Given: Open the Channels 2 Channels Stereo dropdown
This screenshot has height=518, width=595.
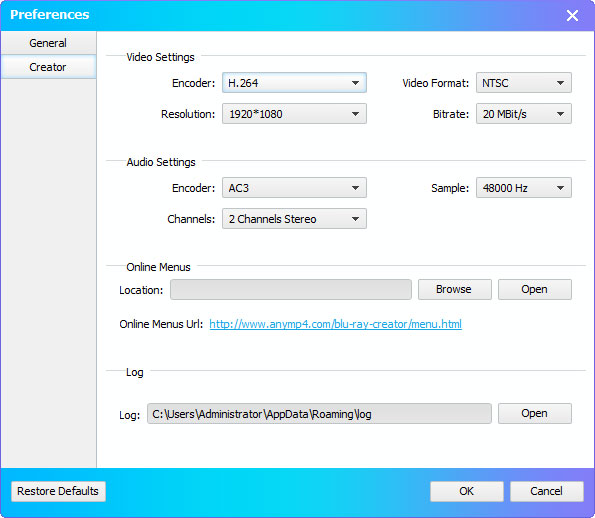Looking at the screenshot, I should [294, 219].
